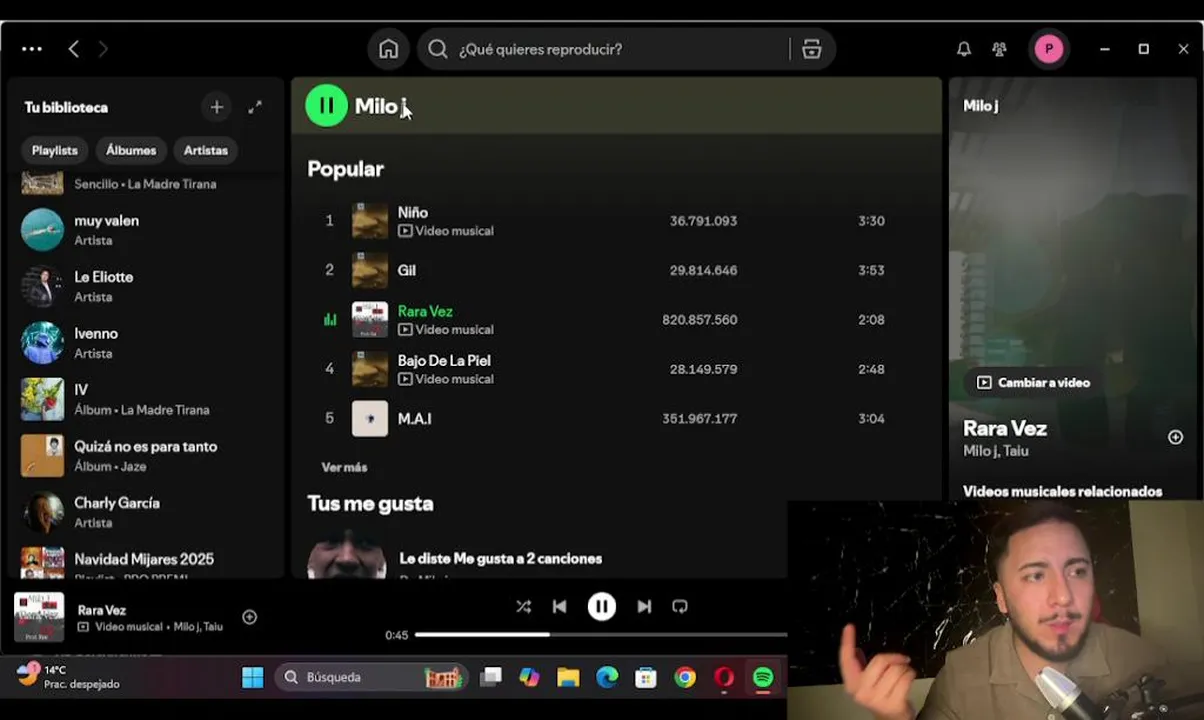This screenshot has height=720, width=1204.
Task: Go back with the left arrow
Action: (x=73, y=49)
